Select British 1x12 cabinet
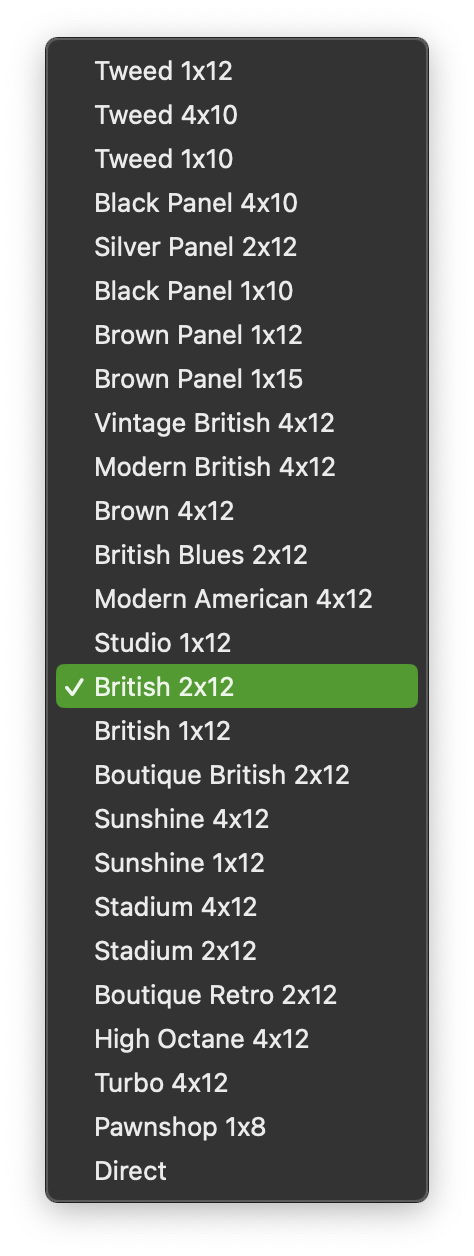The height and width of the screenshot is (1256, 474). click(x=237, y=731)
